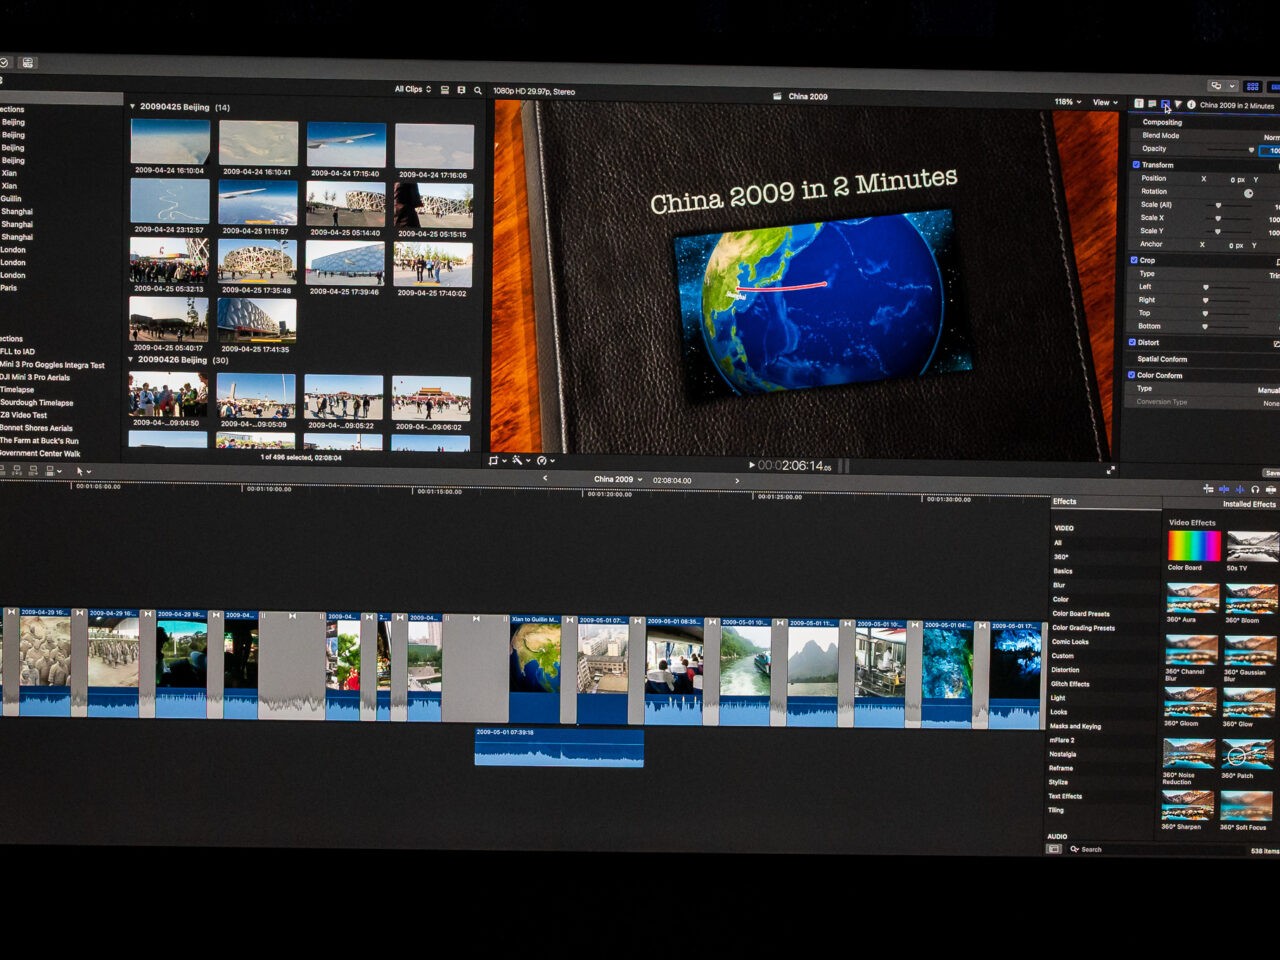Open the All Clips filter dropdown

pyautogui.click(x=412, y=89)
